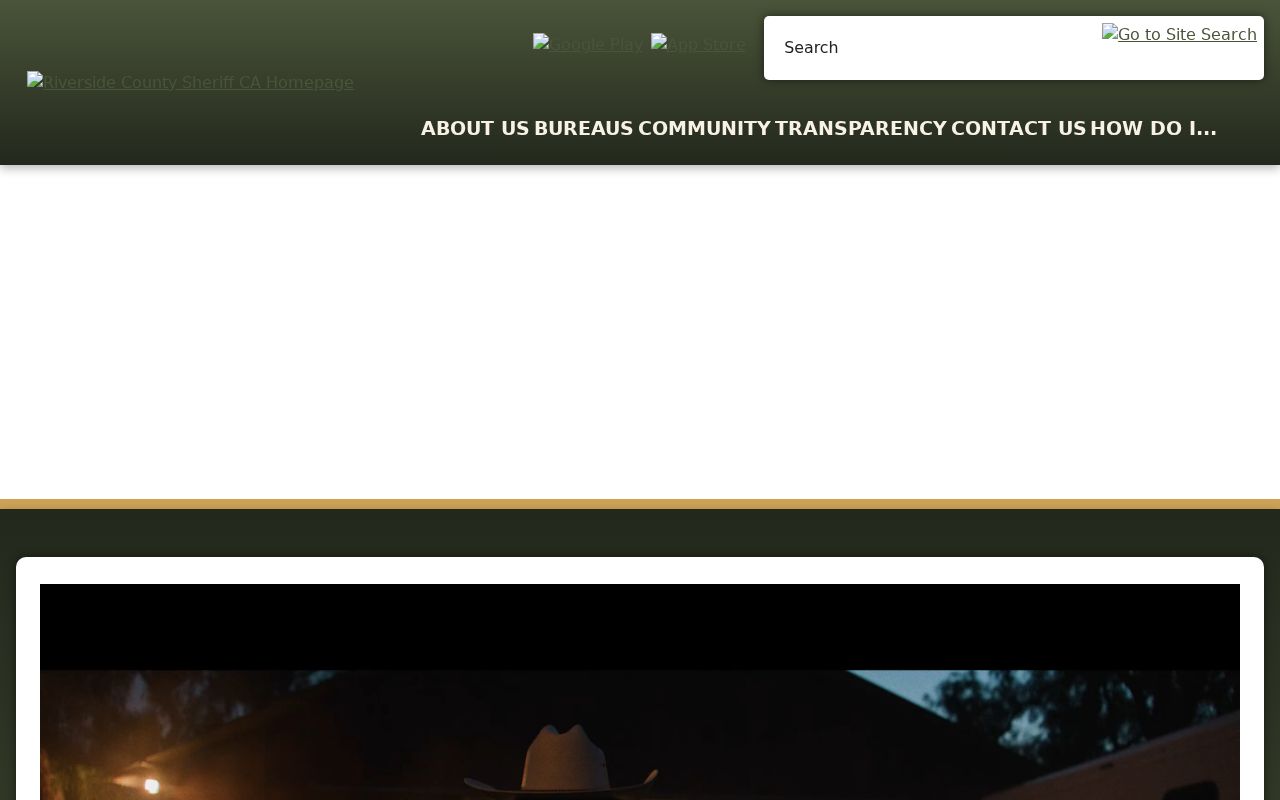The width and height of the screenshot is (1280, 800).
Task: Open the Google Play app badge
Action: click(588, 44)
